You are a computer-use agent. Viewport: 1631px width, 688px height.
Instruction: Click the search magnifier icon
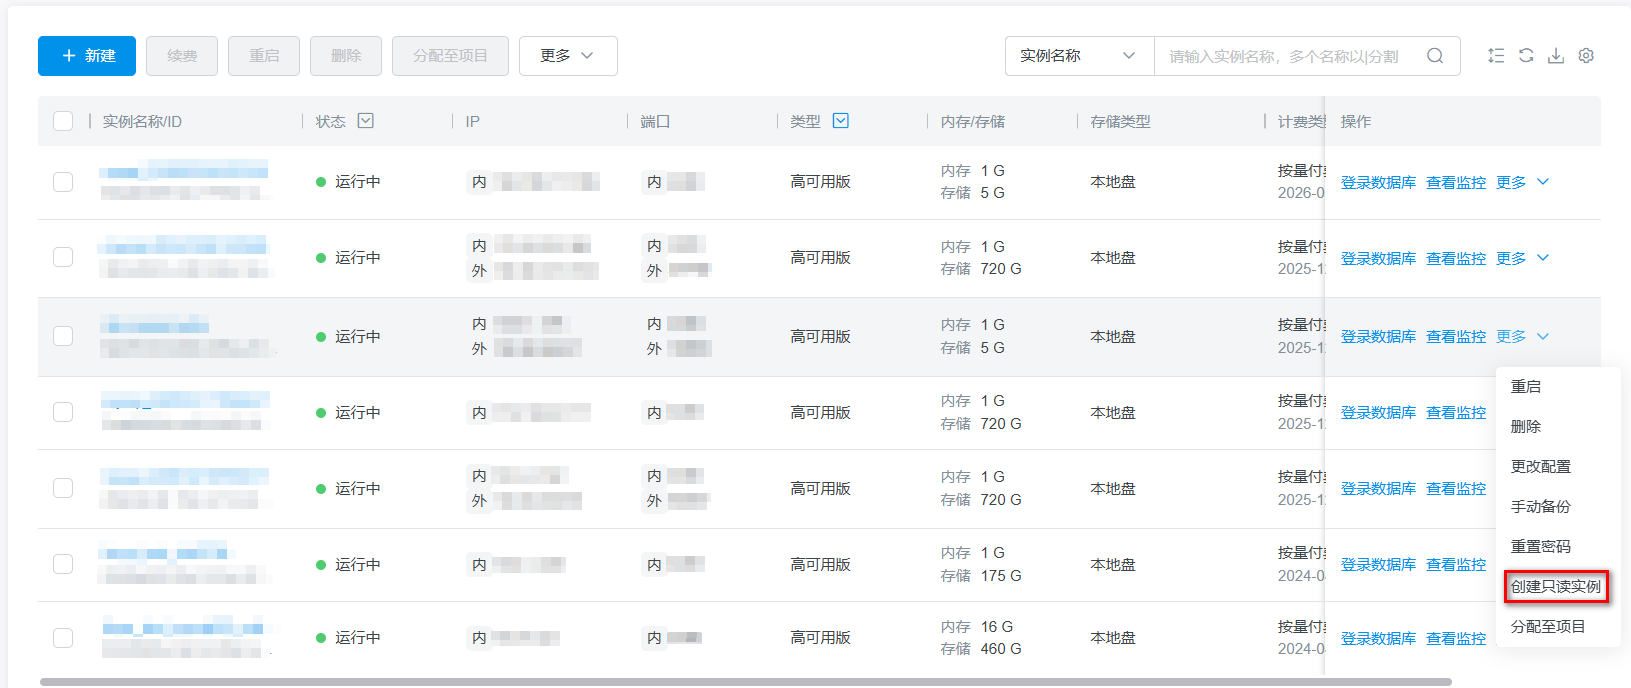tap(1435, 56)
